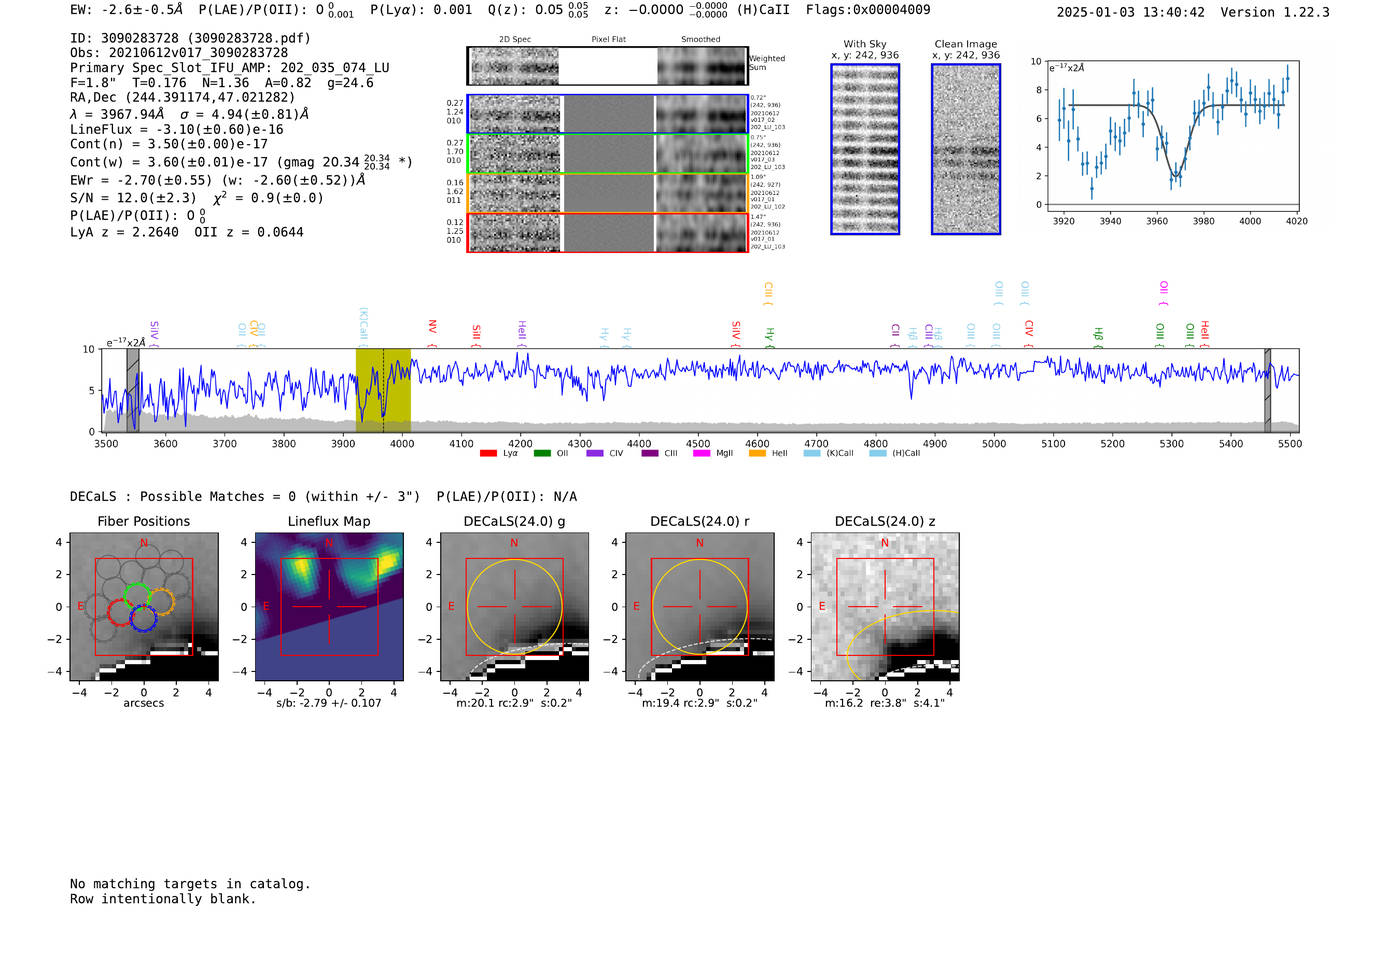Click the grey hatched band near 3540
The image size is (1400, 953).
pos(133,390)
